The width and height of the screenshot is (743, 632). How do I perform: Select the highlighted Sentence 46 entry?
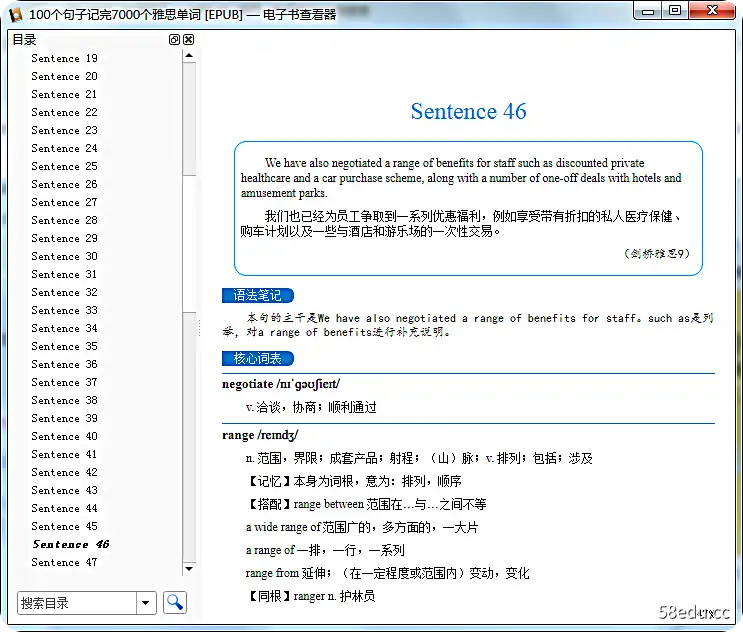(71, 544)
